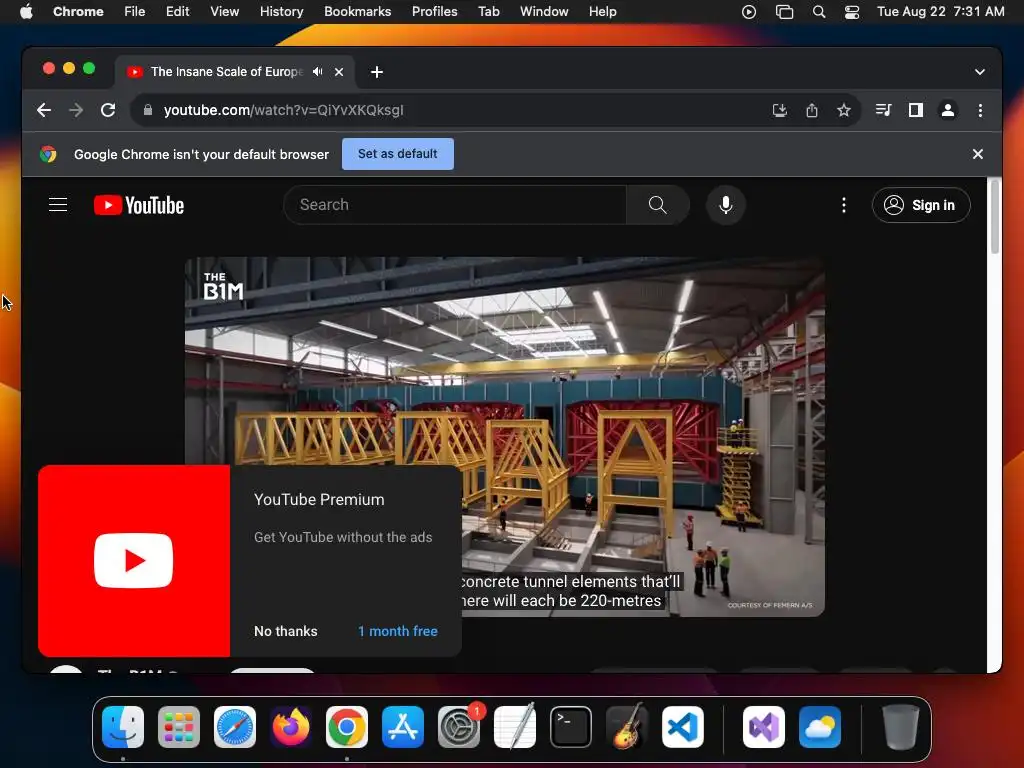
Task: Launch Safari from the dock
Action: point(235,727)
